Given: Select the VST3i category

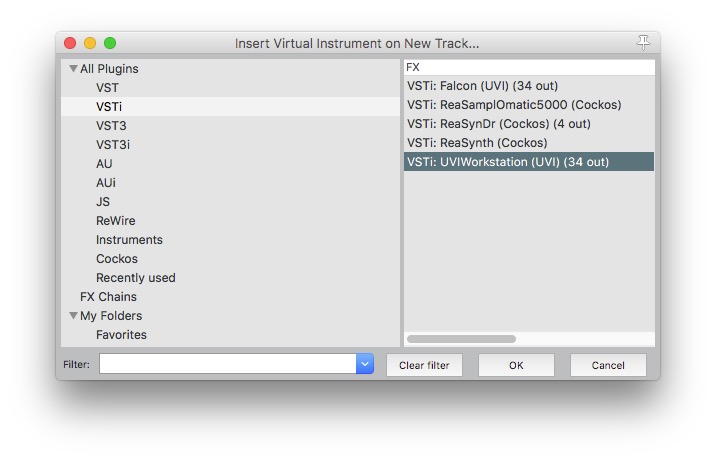Looking at the screenshot, I should coord(113,145).
